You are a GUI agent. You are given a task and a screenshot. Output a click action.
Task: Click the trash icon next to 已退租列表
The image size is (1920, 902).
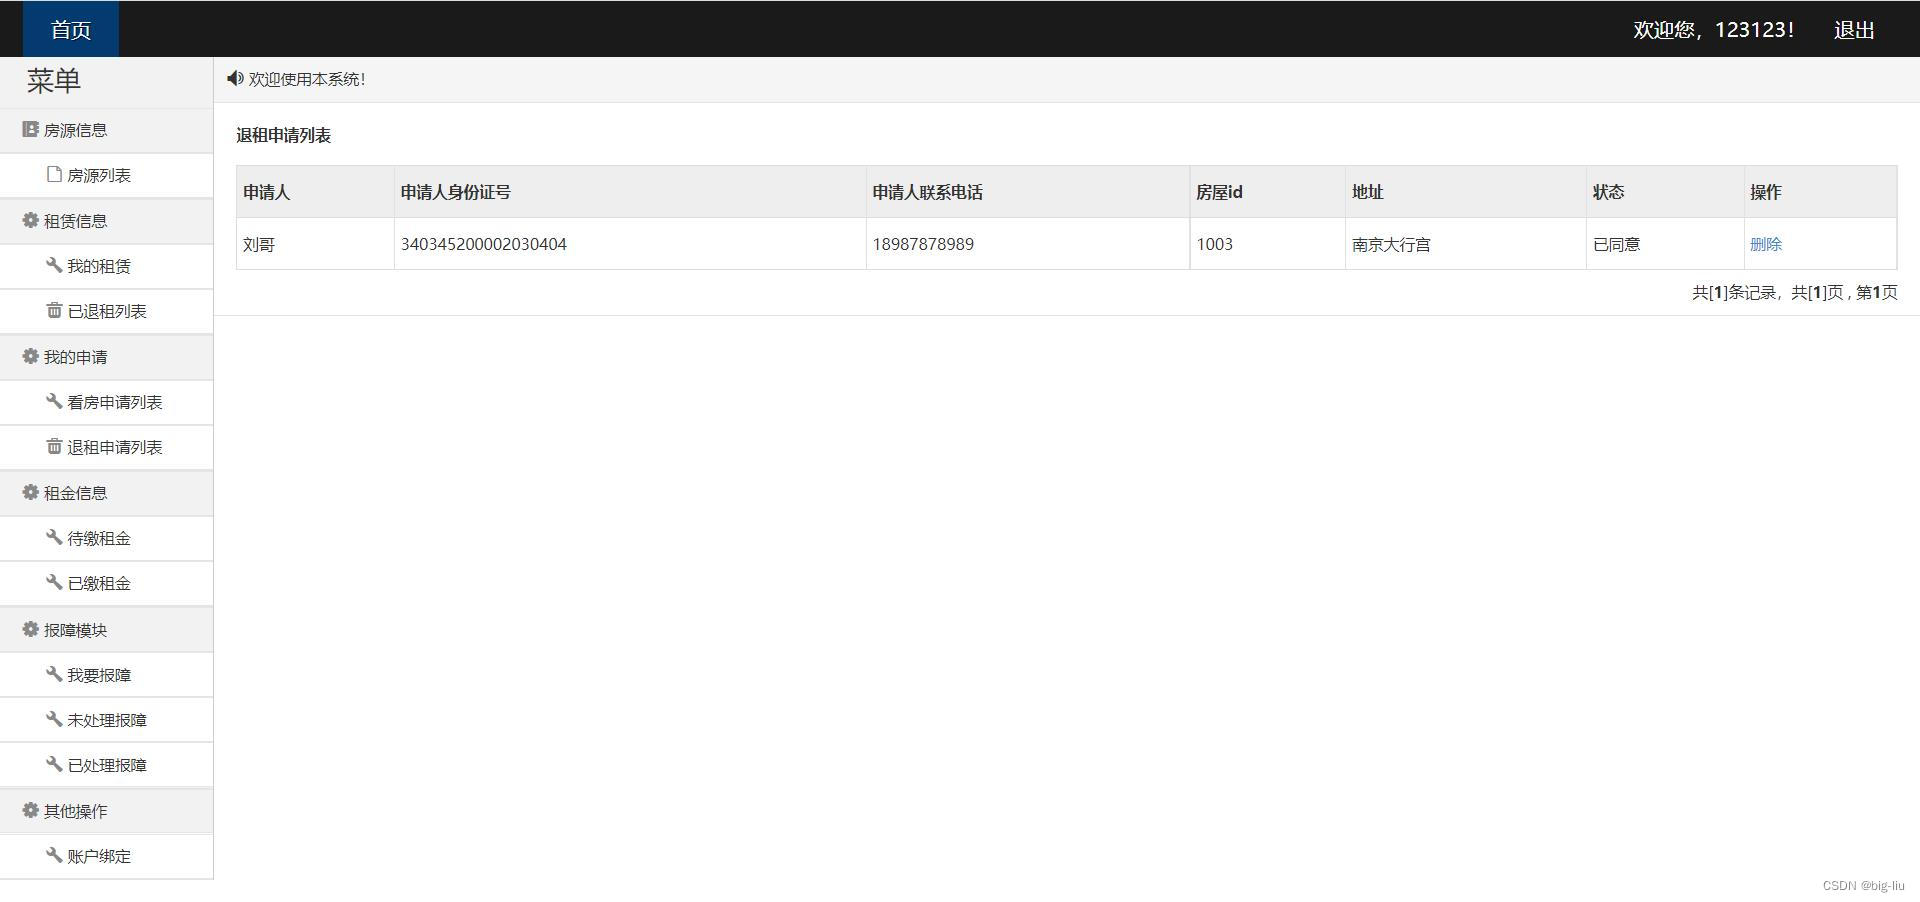tap(54, 310)
